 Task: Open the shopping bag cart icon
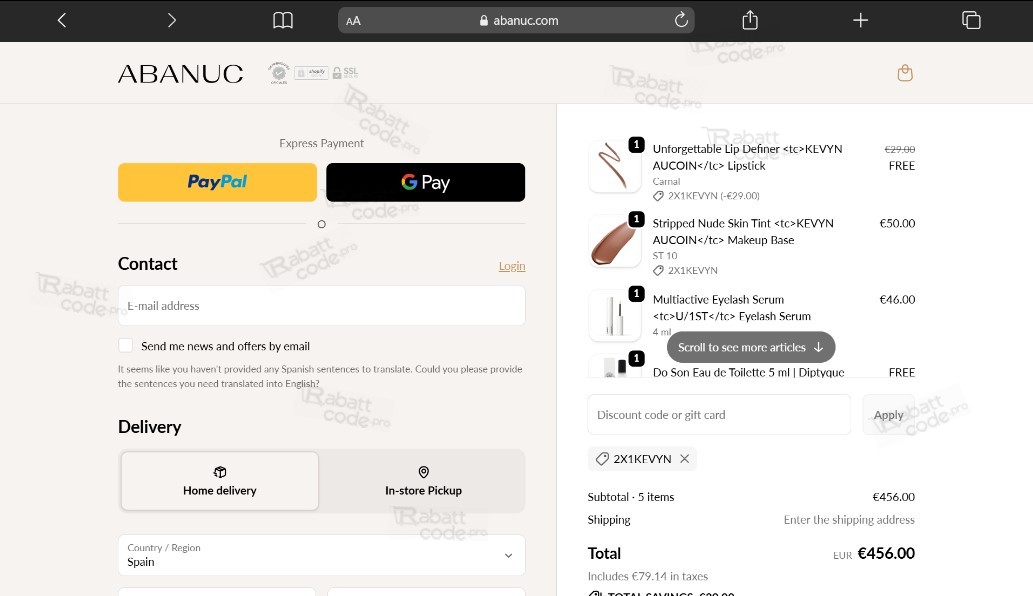[905, 73]
